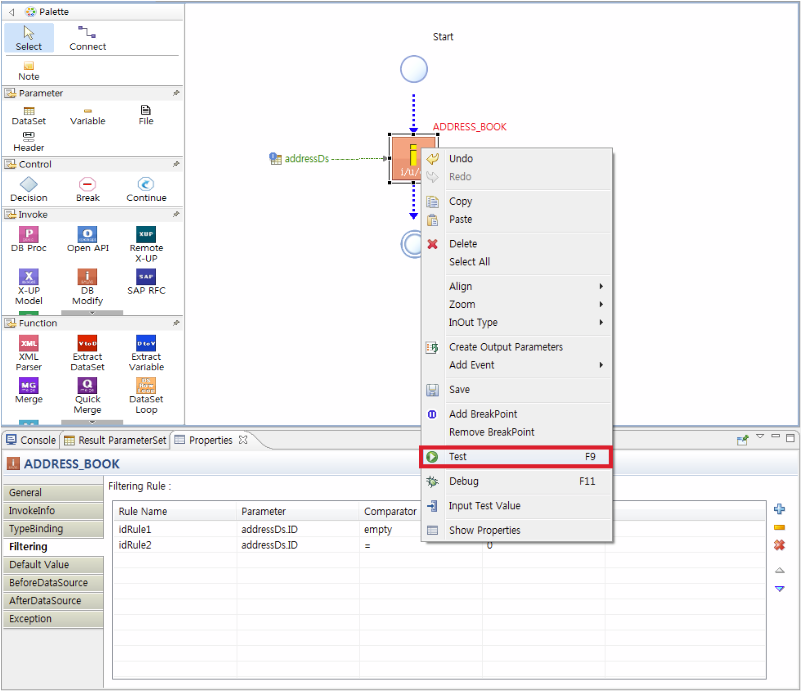Choose Select All in context menu
Screen dimensions: 802x692
click(x=516, y=262)
